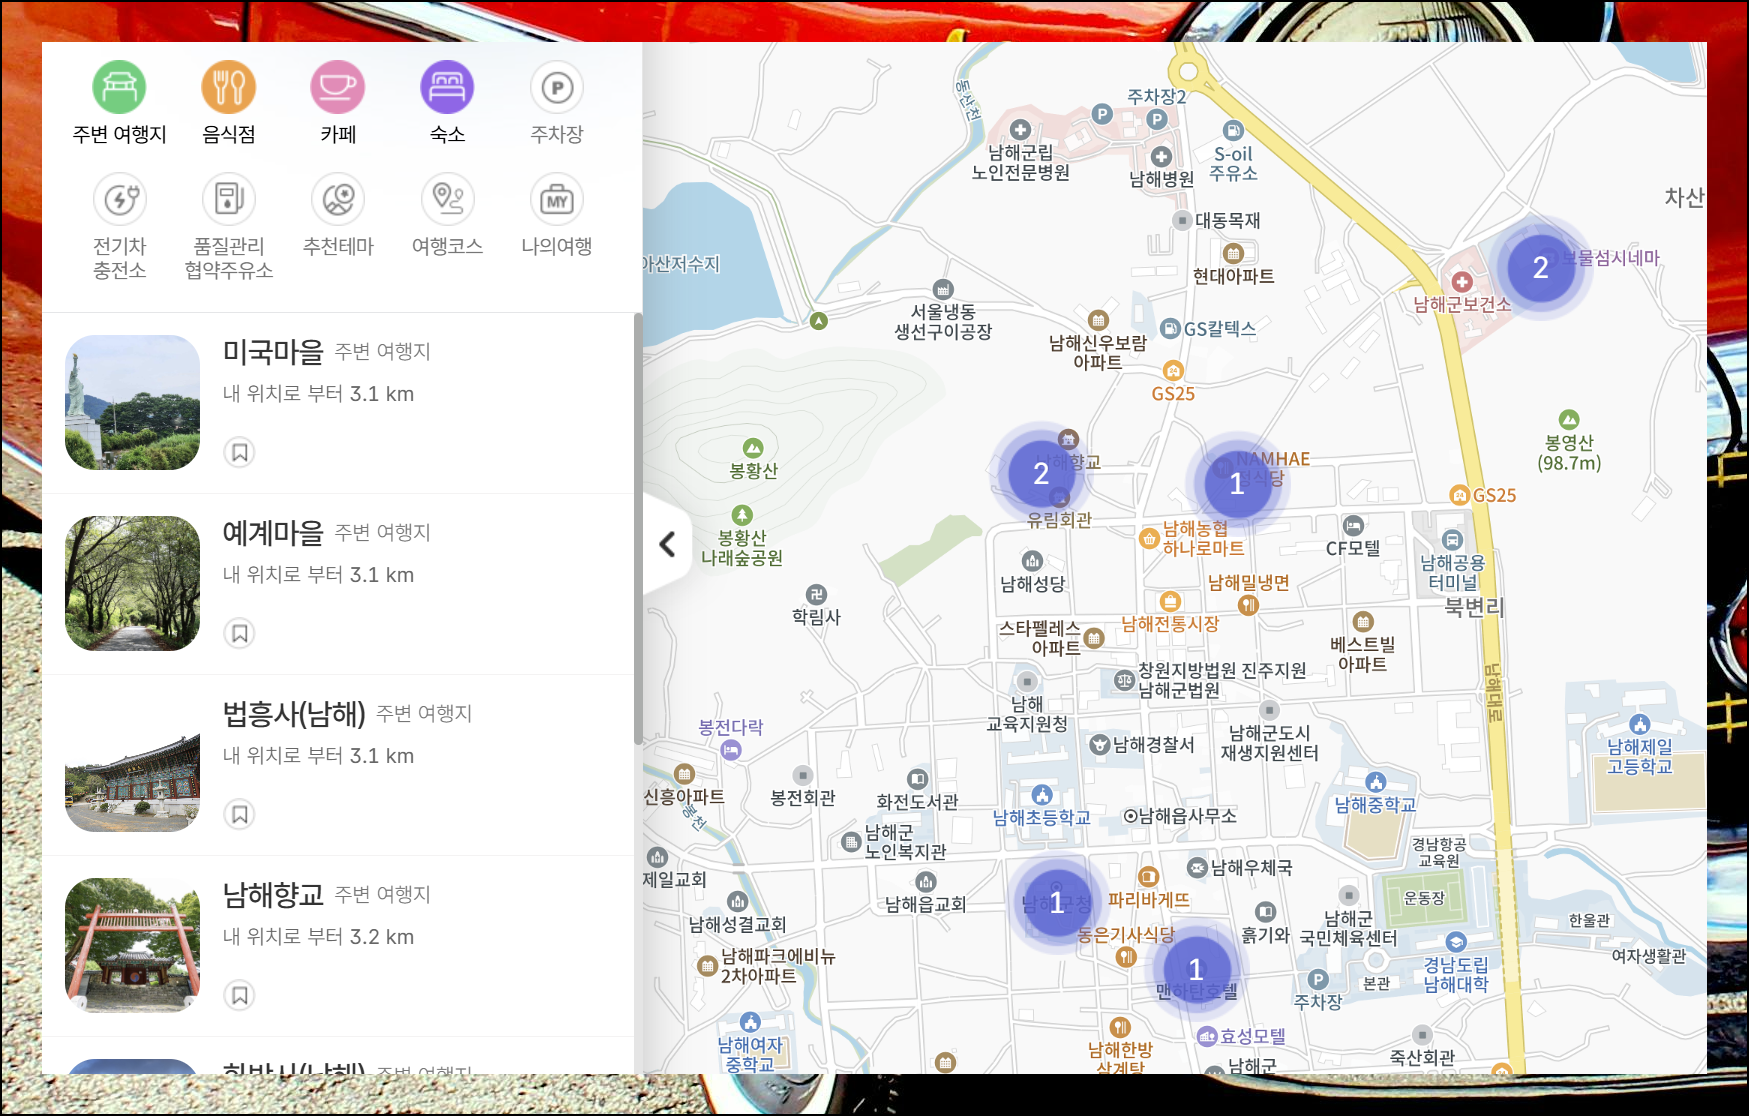Click the 남해농협 하나로마트 marker

1149,538
